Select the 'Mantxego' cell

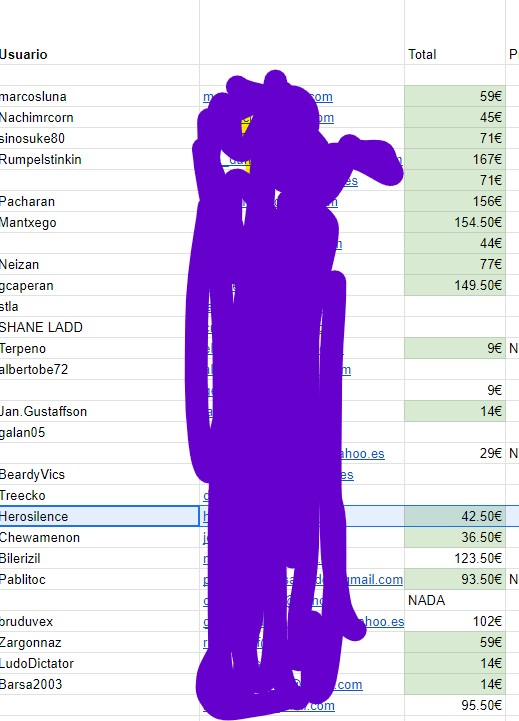pyautogui.click(x=99, y=223)
